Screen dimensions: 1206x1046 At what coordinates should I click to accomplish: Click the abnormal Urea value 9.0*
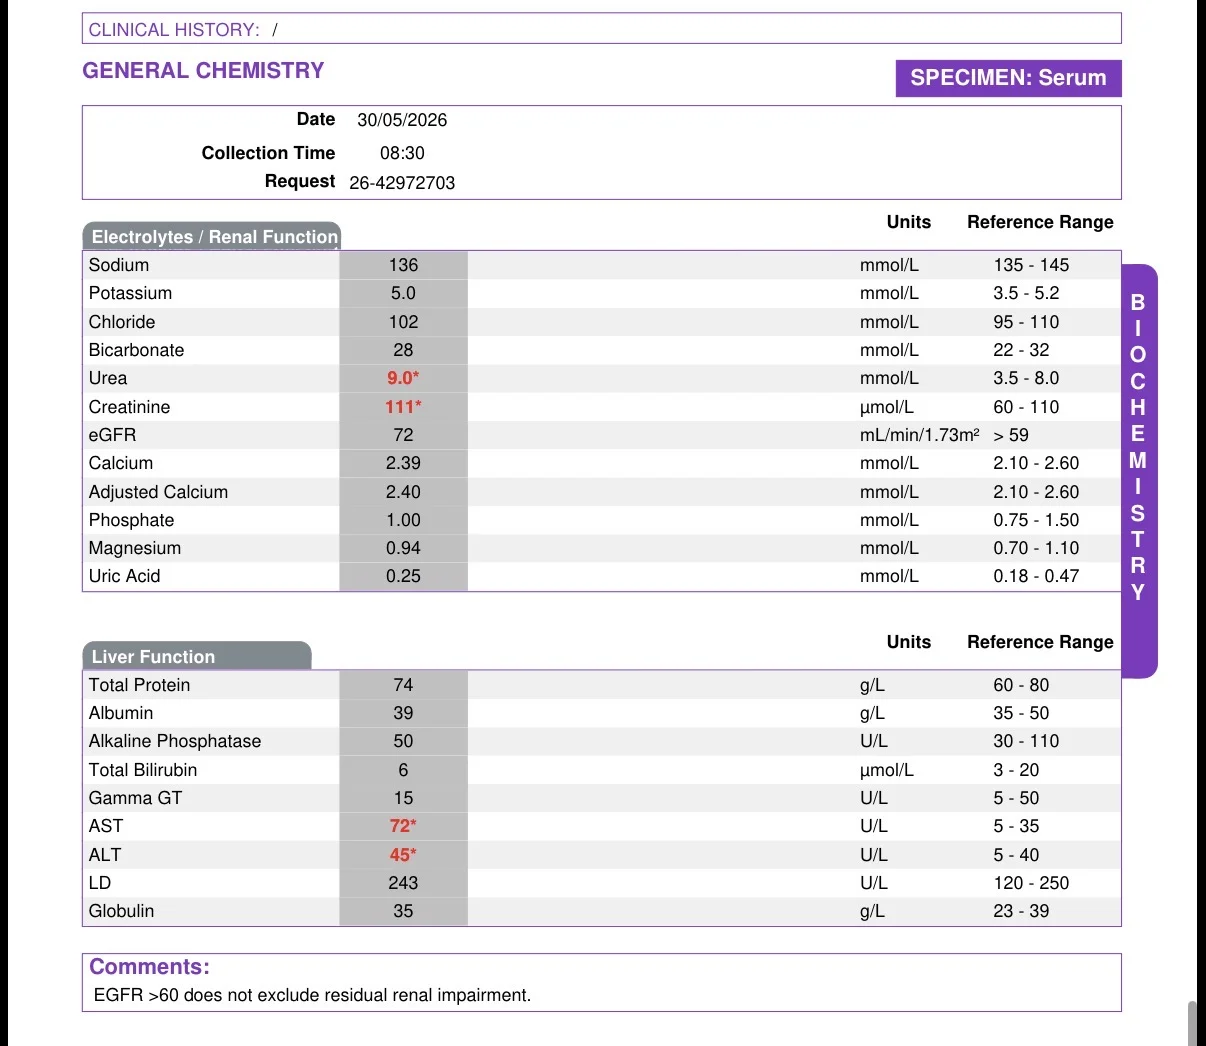(403, 378)
